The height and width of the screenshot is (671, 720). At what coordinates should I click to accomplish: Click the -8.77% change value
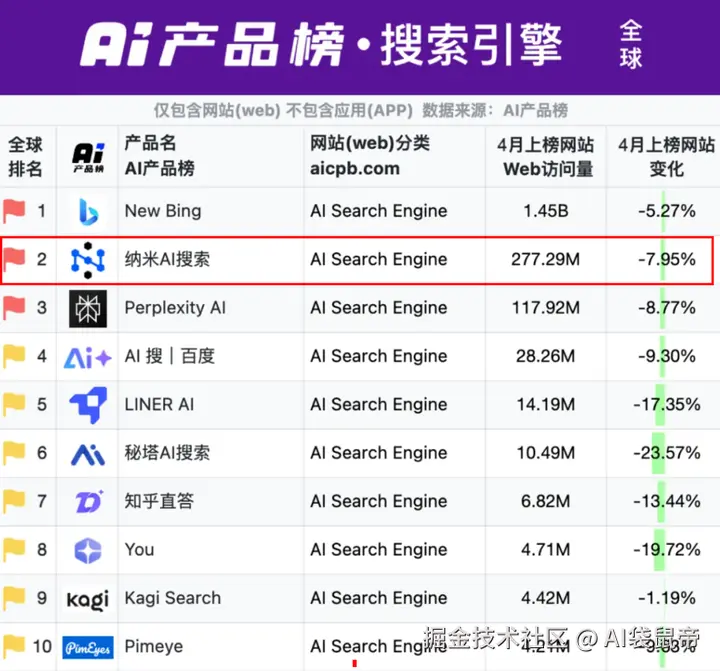667,307
